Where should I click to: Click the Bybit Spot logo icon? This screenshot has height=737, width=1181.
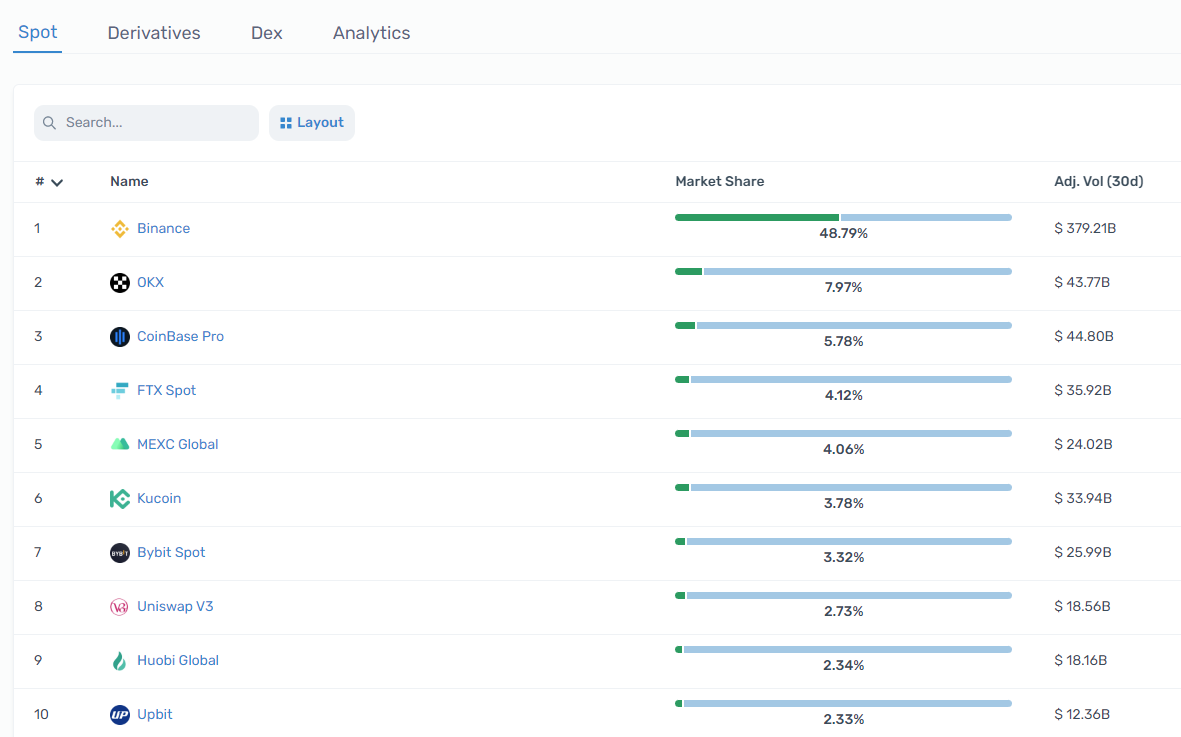click(120, 553)
